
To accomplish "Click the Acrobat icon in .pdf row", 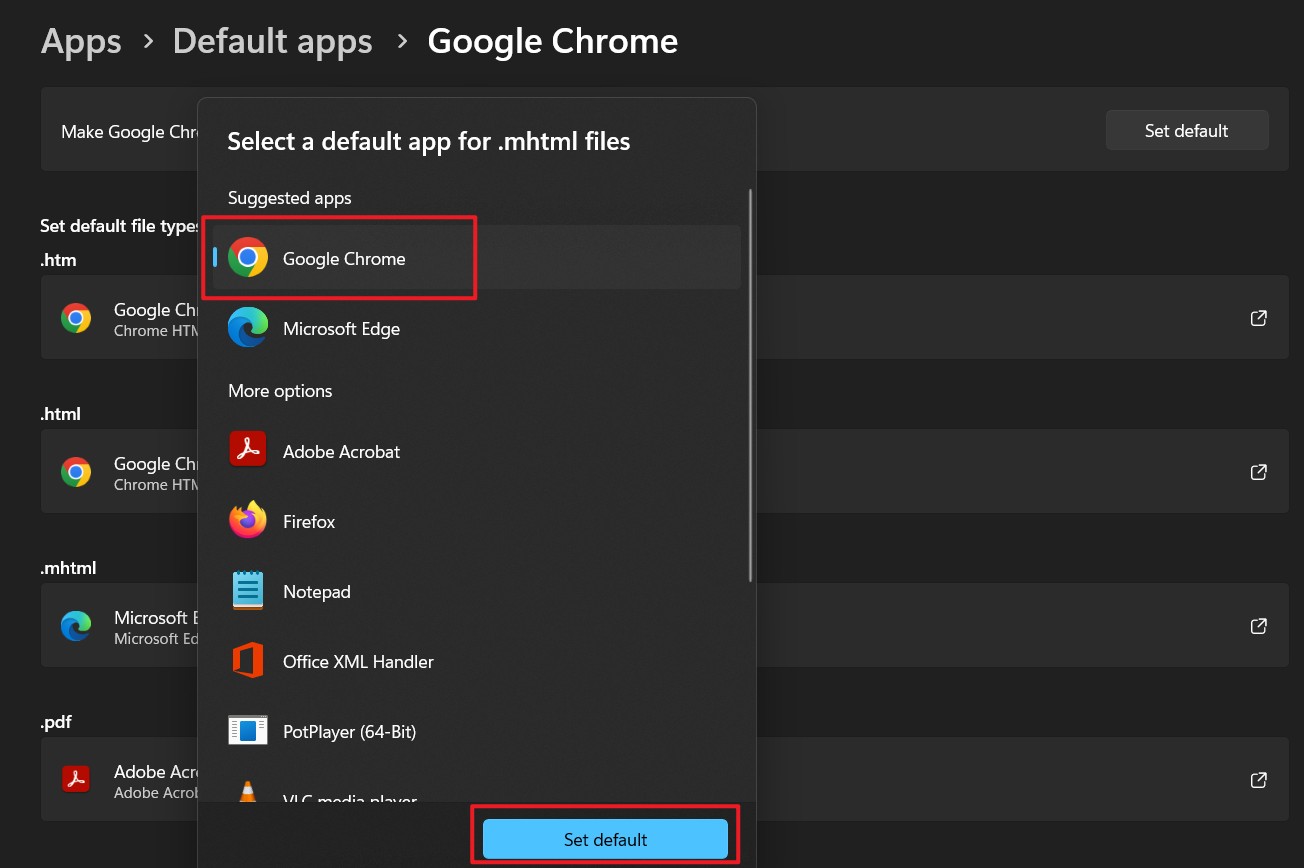I will click(x=76, y=779).
